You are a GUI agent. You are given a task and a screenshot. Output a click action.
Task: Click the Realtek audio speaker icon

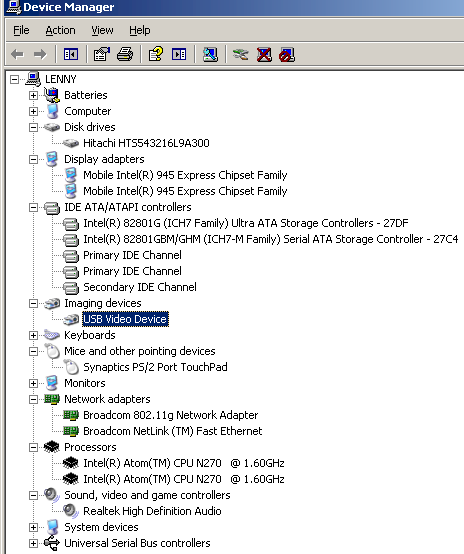click(71, 511)
